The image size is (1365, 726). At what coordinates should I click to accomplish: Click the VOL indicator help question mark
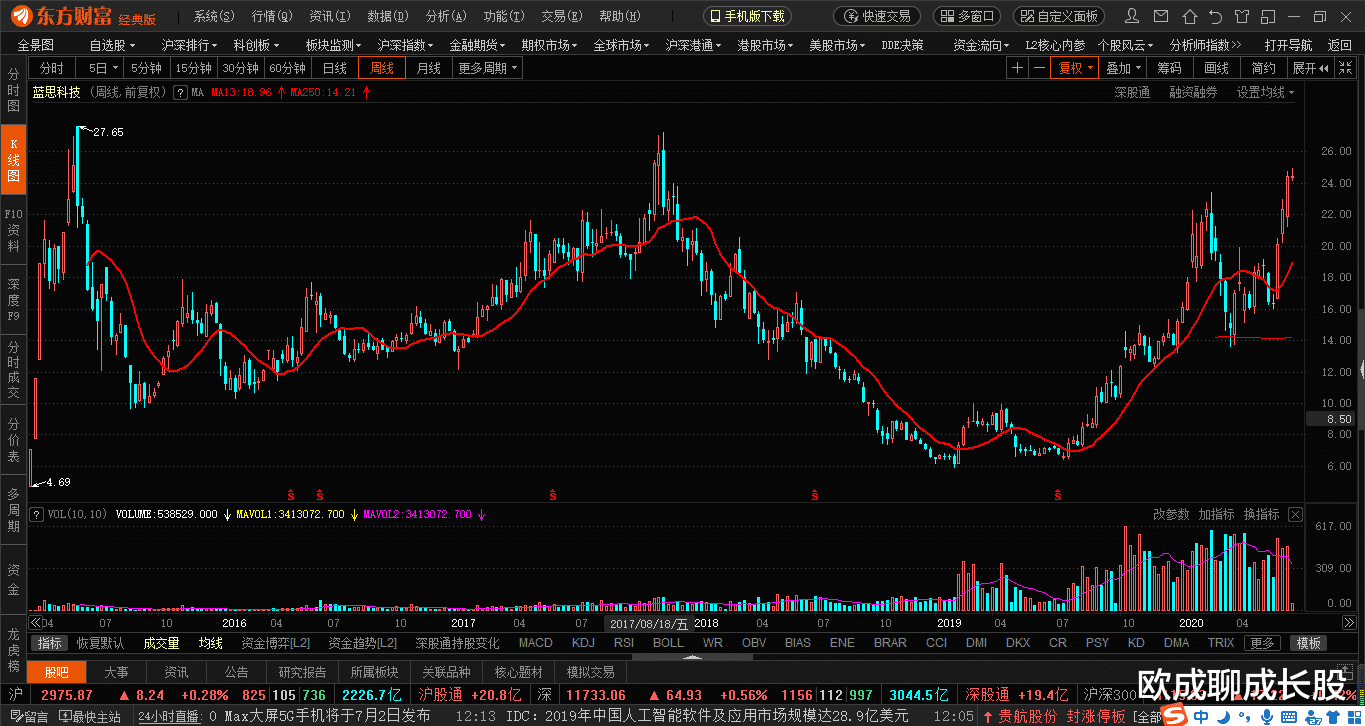[x=38, y=514]
